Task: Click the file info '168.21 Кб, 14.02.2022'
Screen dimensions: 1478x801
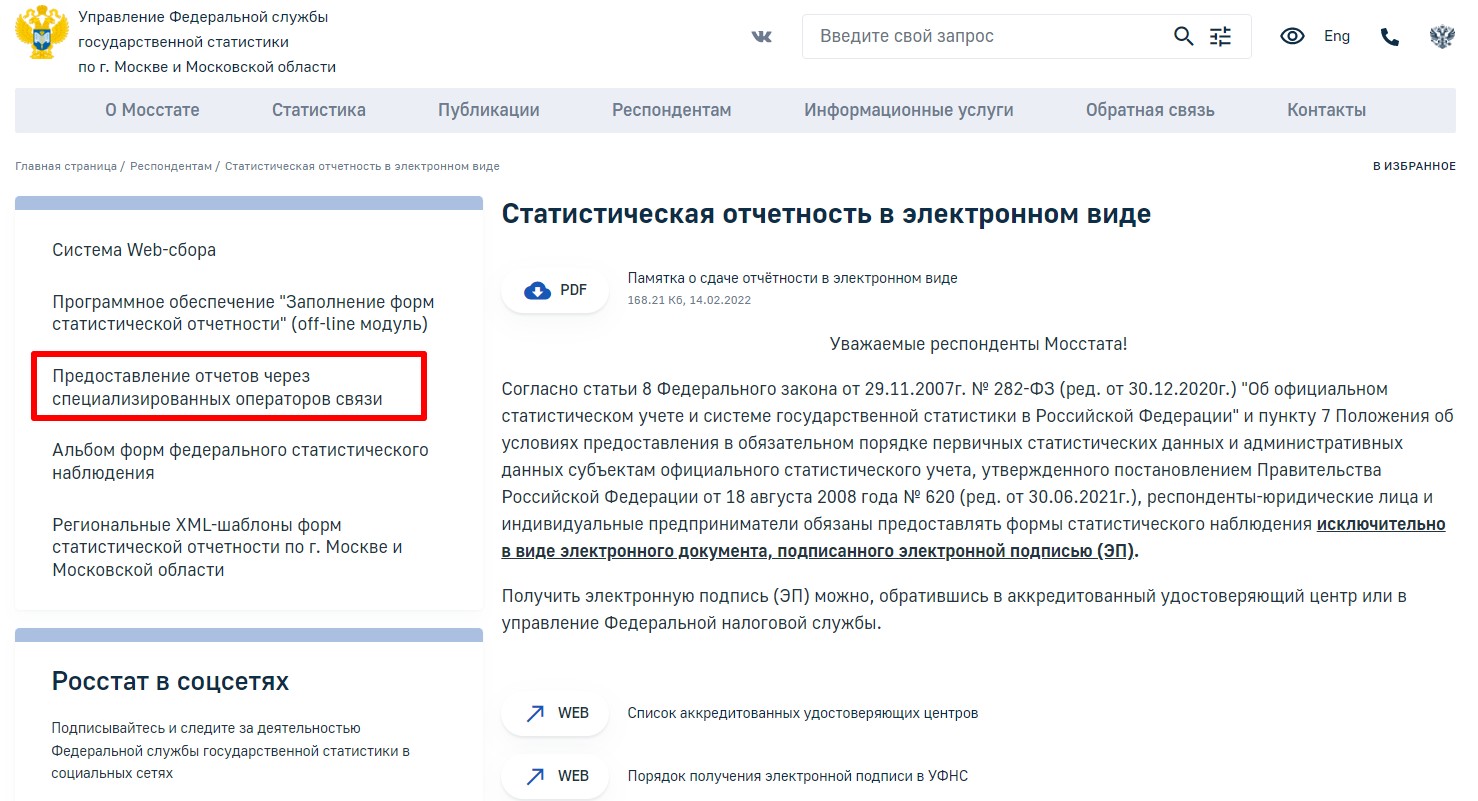Action: pos(689,300)
